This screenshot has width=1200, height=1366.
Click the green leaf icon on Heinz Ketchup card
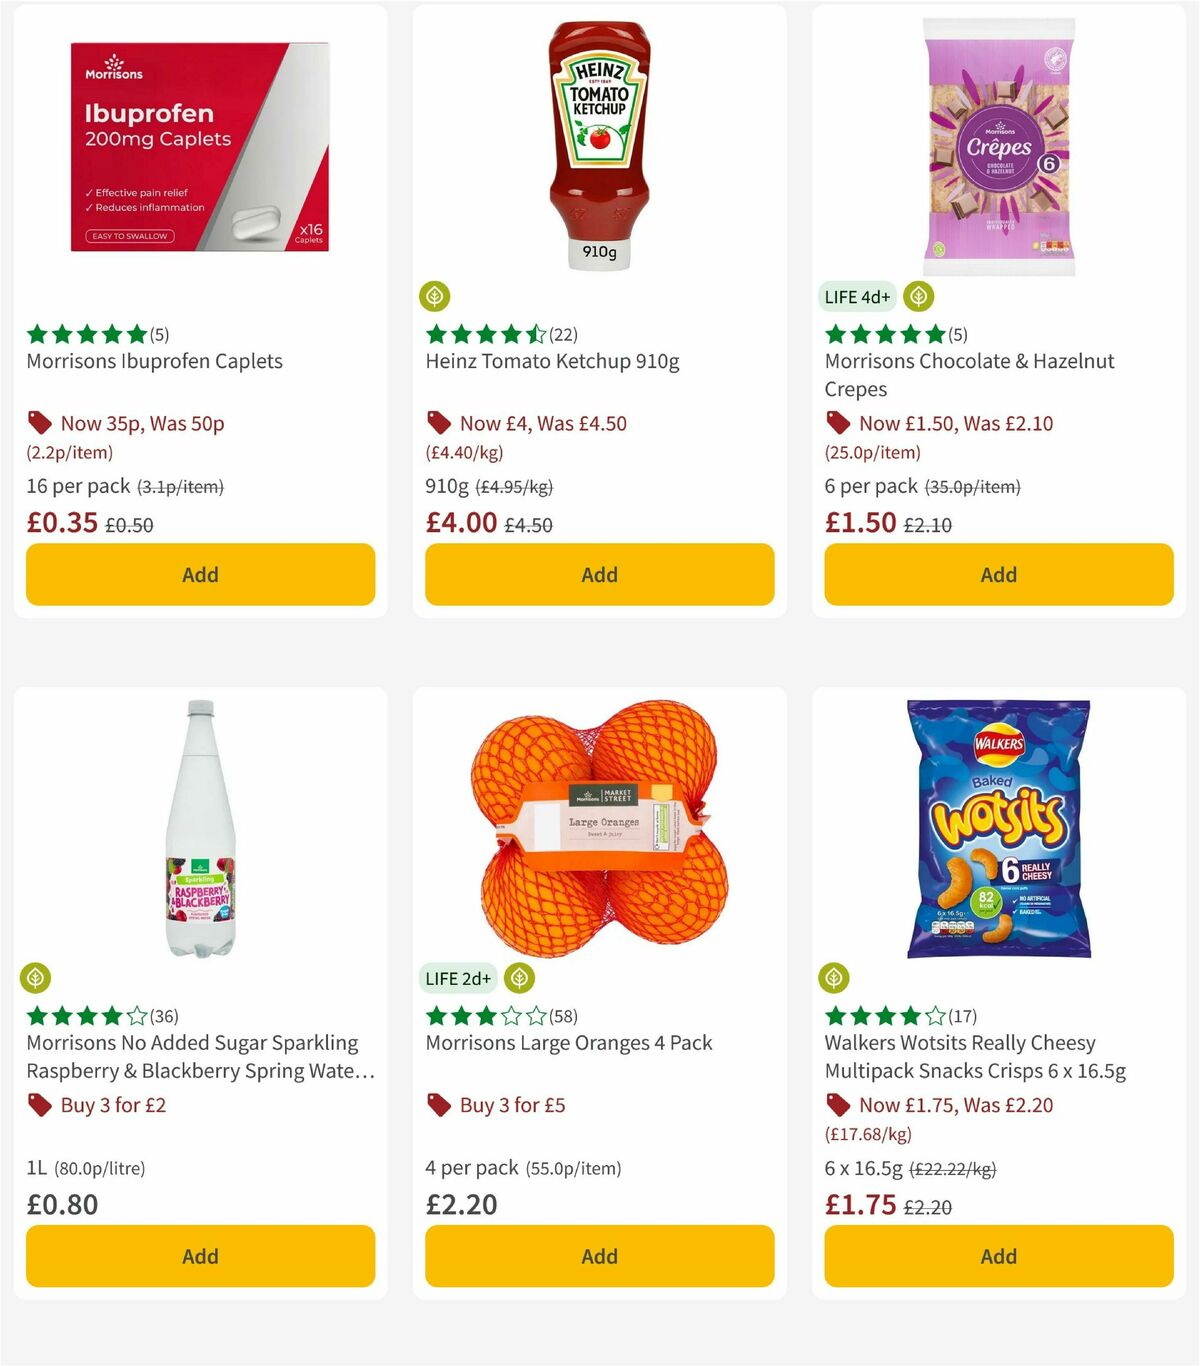436,296
